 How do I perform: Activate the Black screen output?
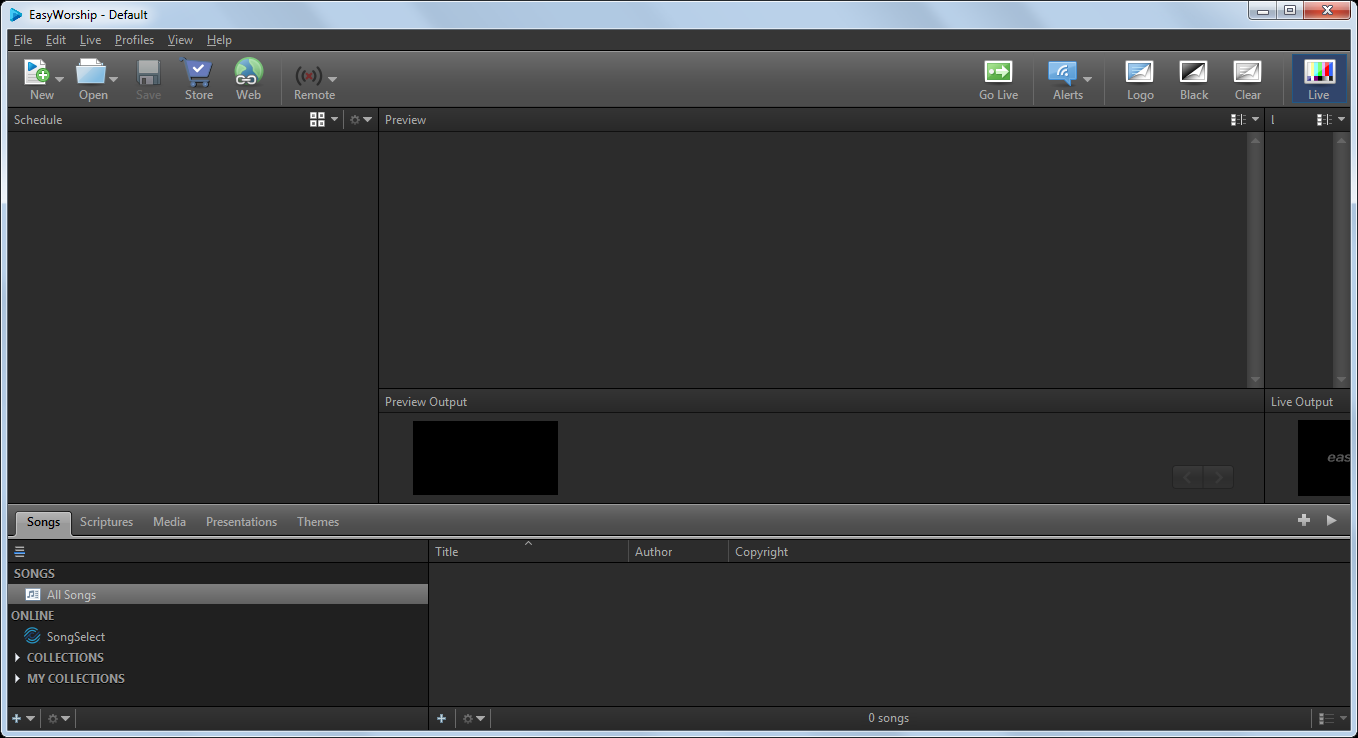(x=1193, y=78)
